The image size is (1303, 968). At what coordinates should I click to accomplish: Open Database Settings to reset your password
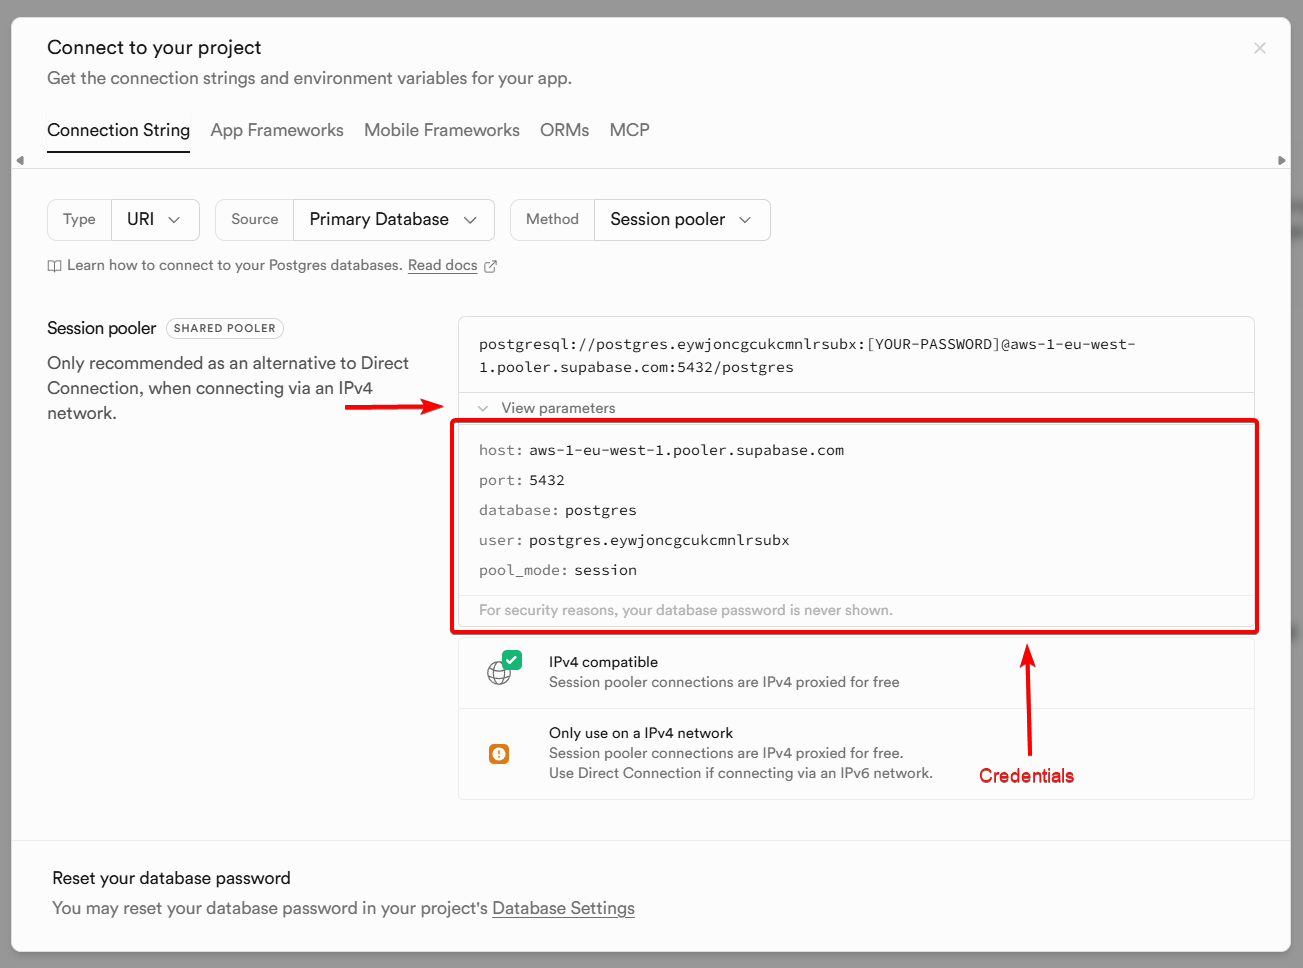[563, 908]
